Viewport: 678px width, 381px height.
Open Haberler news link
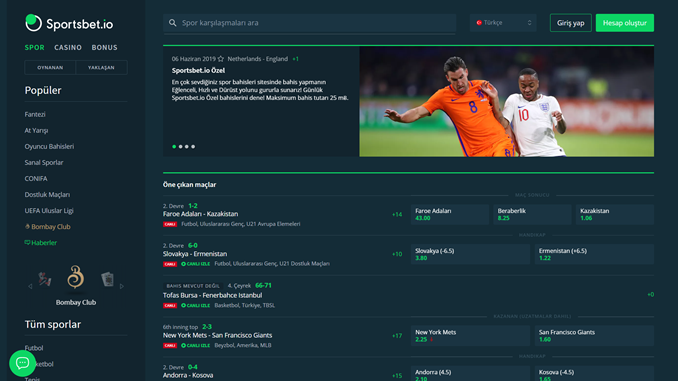pos(41,243)
